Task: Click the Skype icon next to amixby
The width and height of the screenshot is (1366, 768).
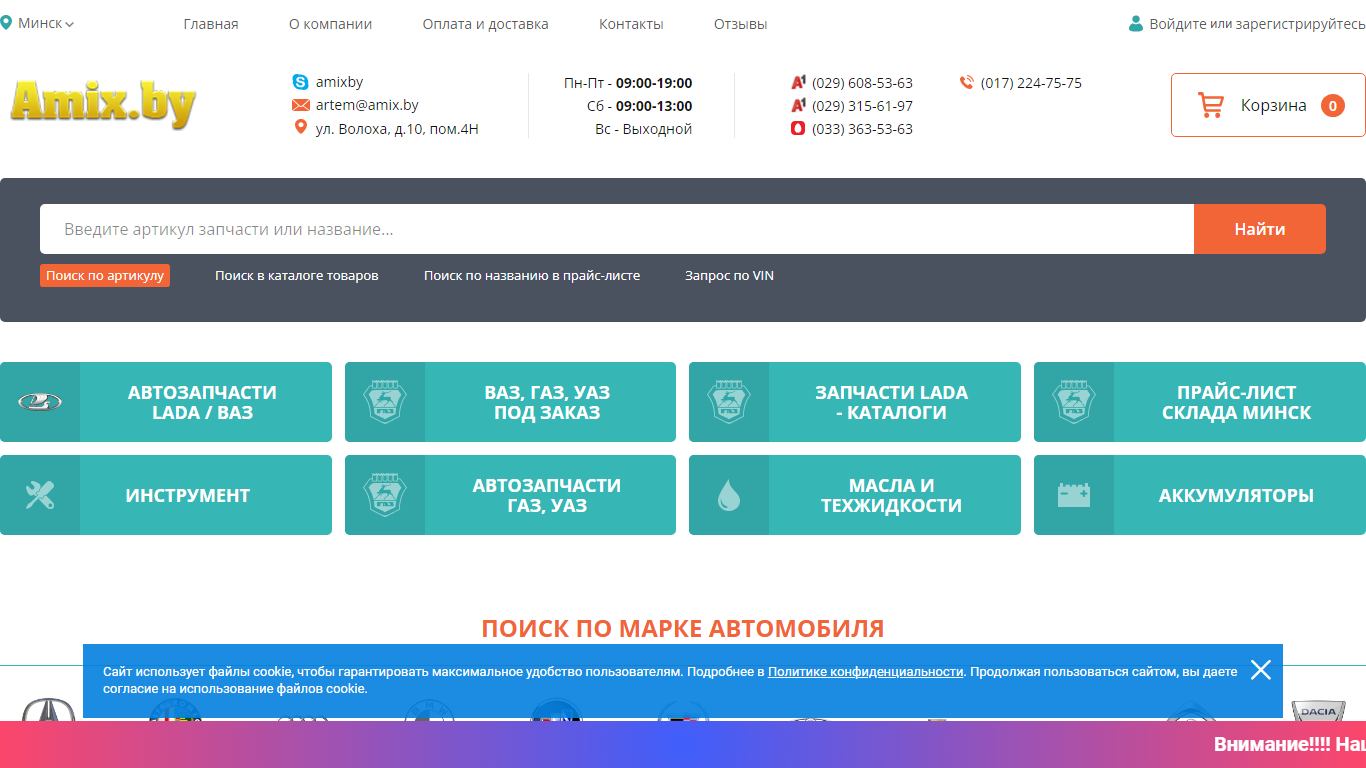Action: [300, 82]
